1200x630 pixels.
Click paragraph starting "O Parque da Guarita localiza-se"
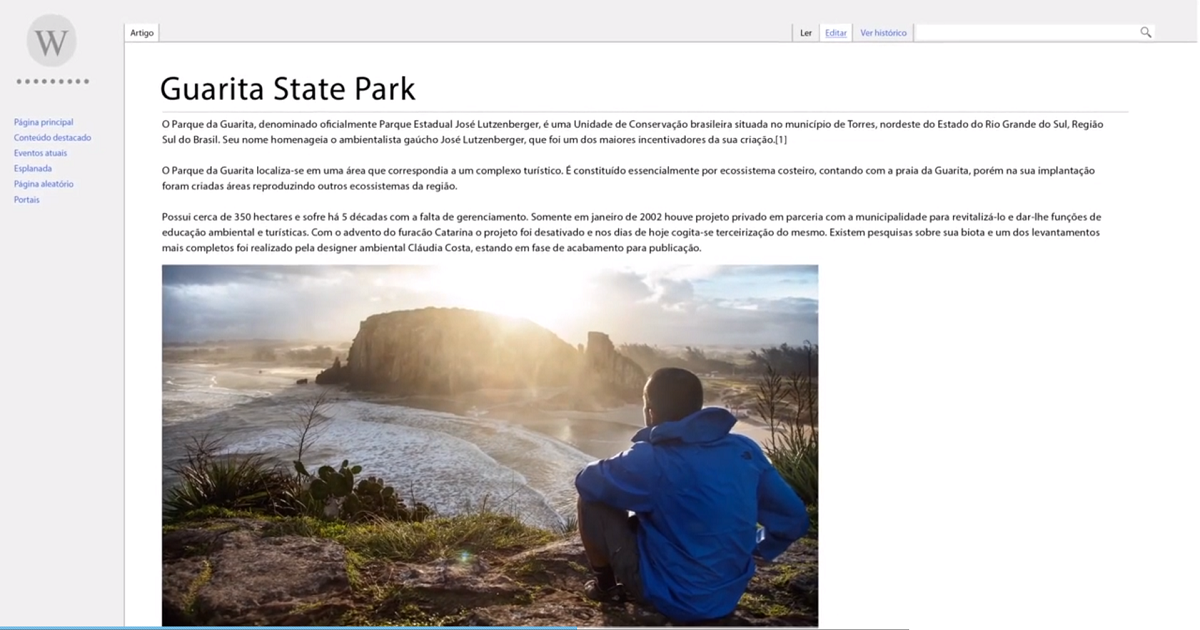click(628, 178)
